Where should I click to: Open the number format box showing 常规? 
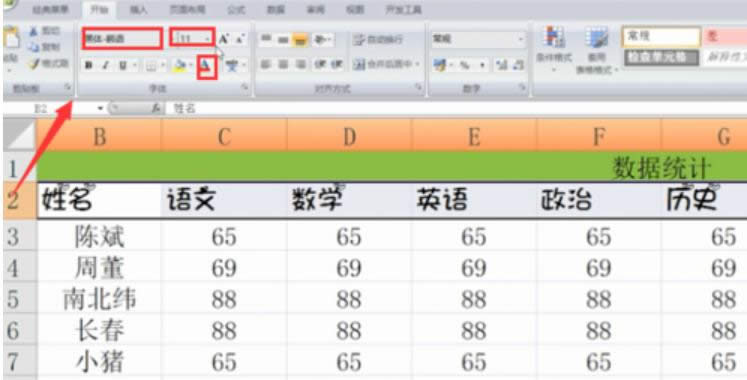click(478, 40)
